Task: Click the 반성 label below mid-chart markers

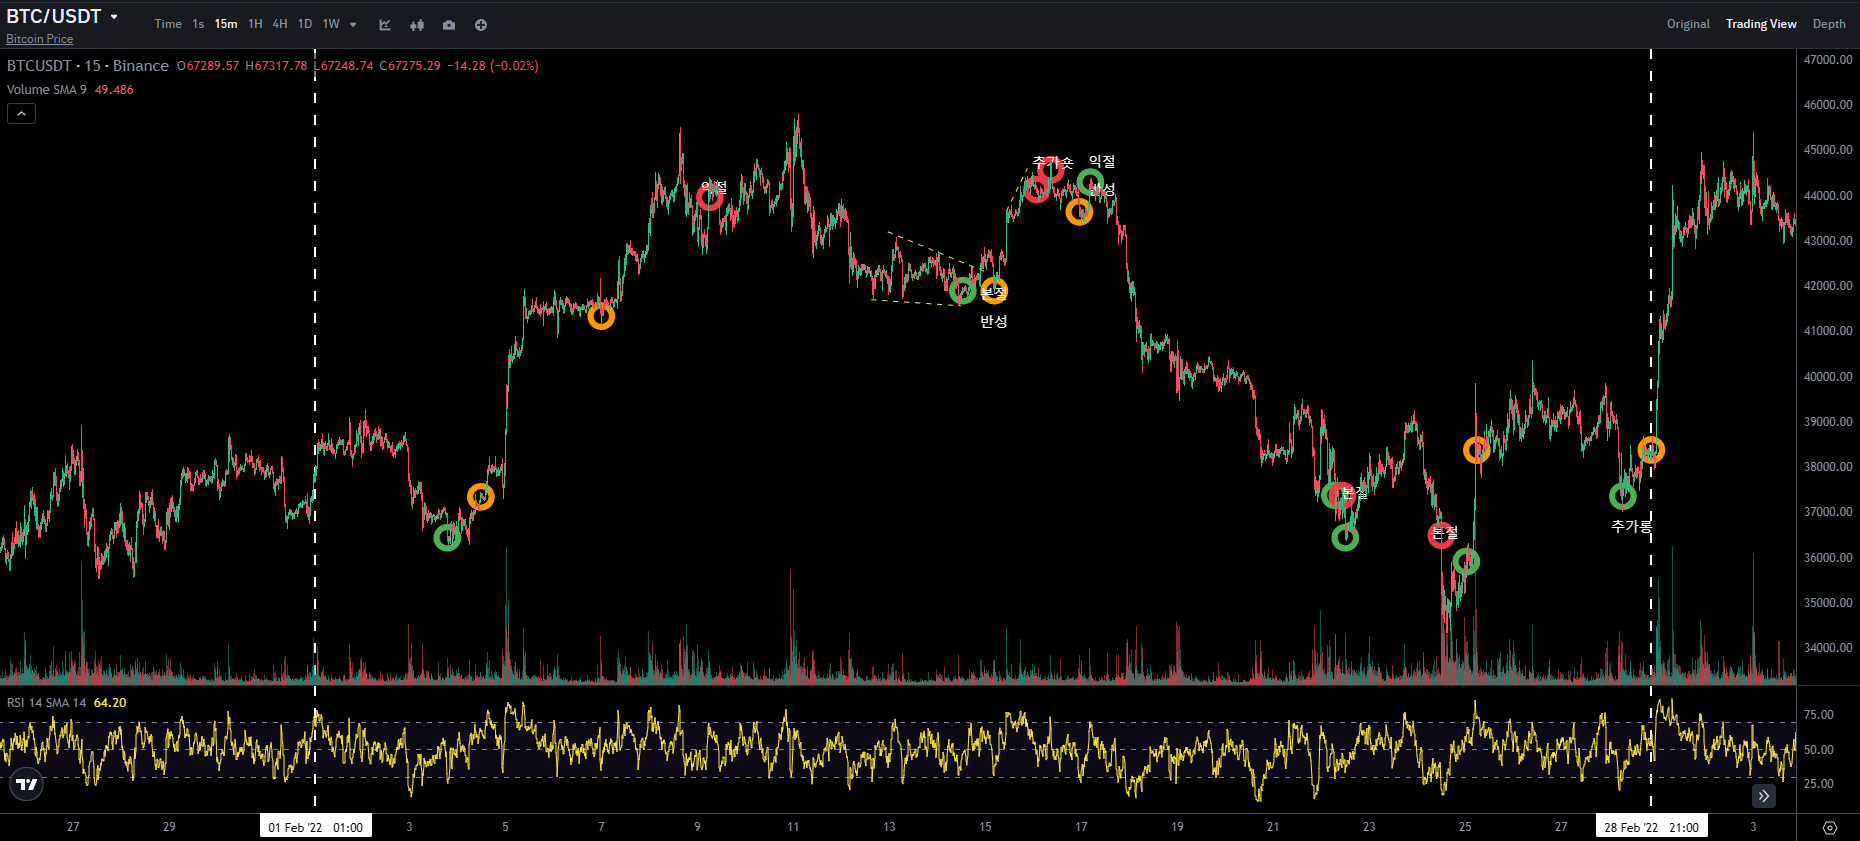Action: 994,322
